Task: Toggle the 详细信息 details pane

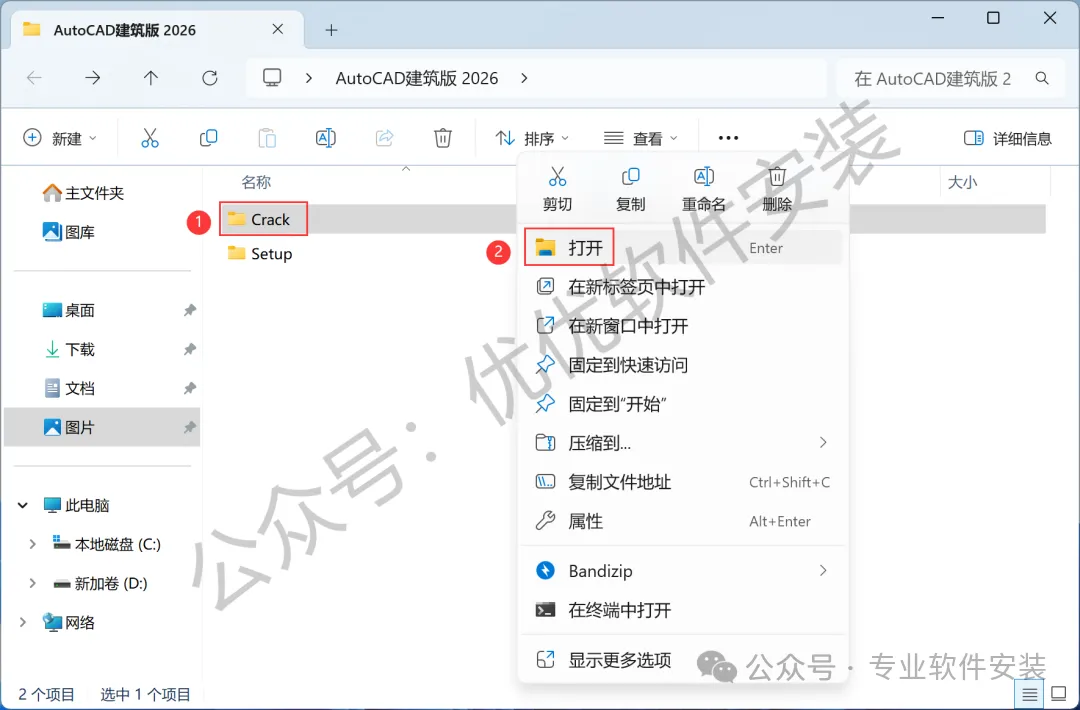Action: [1008, 138]
